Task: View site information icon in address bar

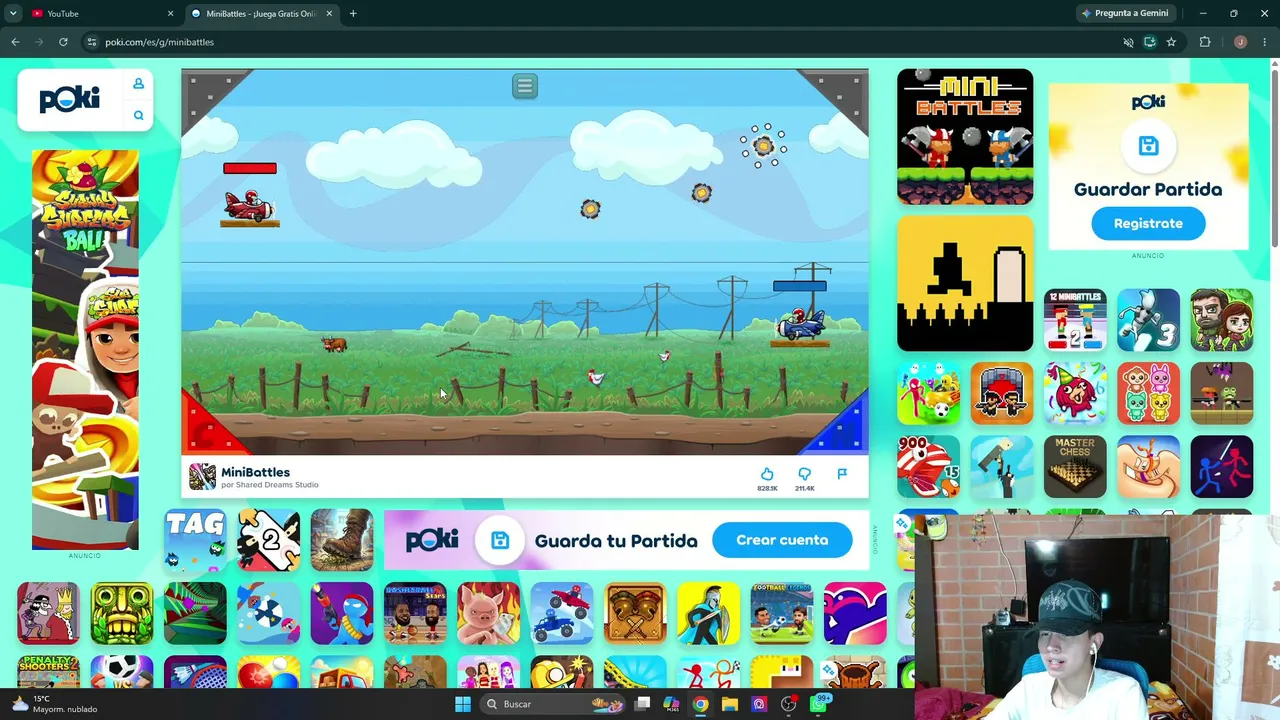Action: point(91,42)
